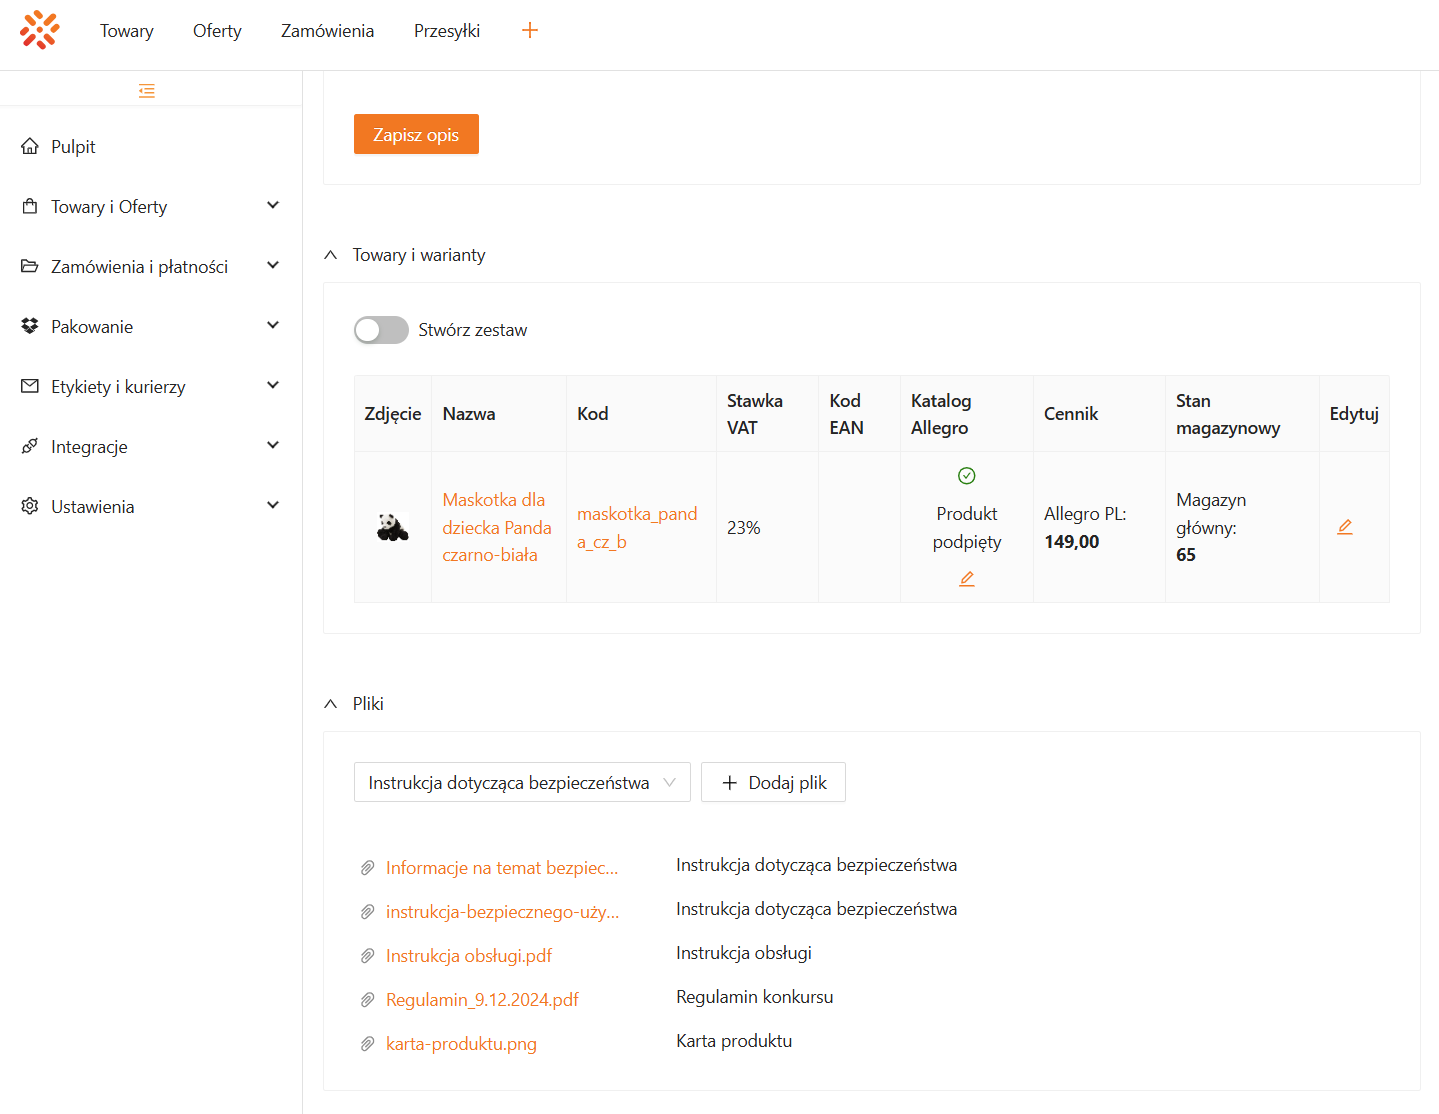
Task: Click the plus icon in top navigation
Action: pos(530,30)
